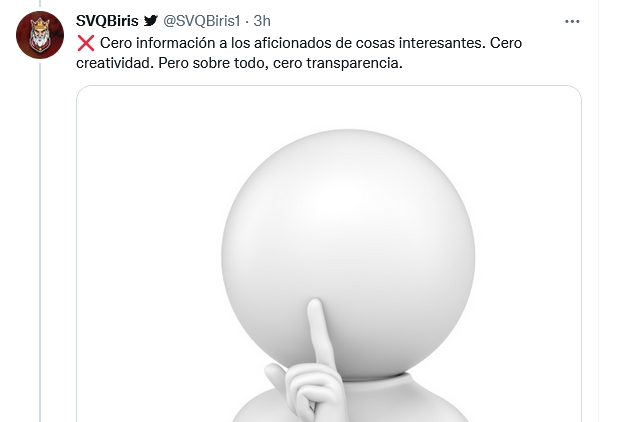Click the thread line segment above the avatar
This screenshot has width=623, height=422.
(40, 4)
